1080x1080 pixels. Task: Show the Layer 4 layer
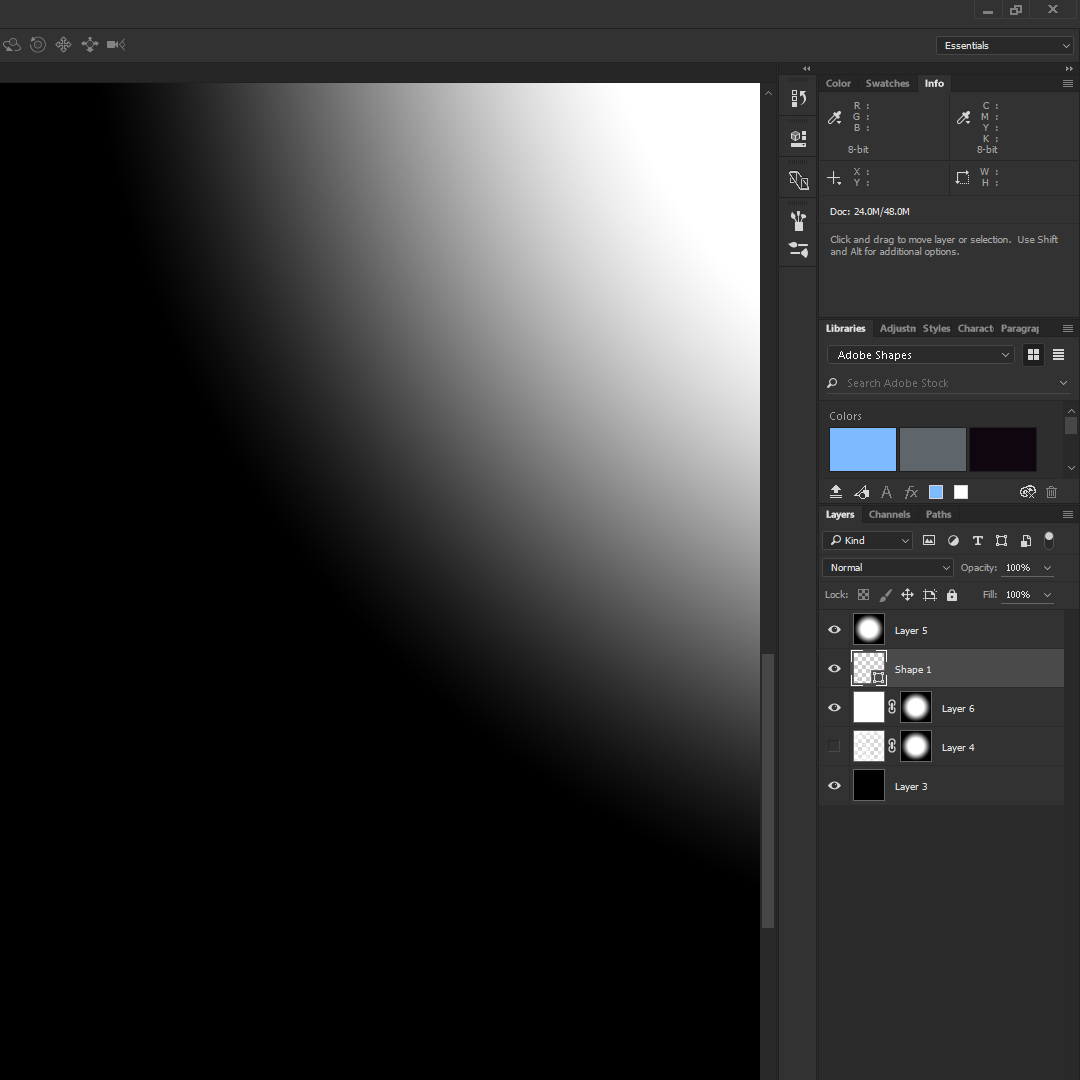point(833,746)
